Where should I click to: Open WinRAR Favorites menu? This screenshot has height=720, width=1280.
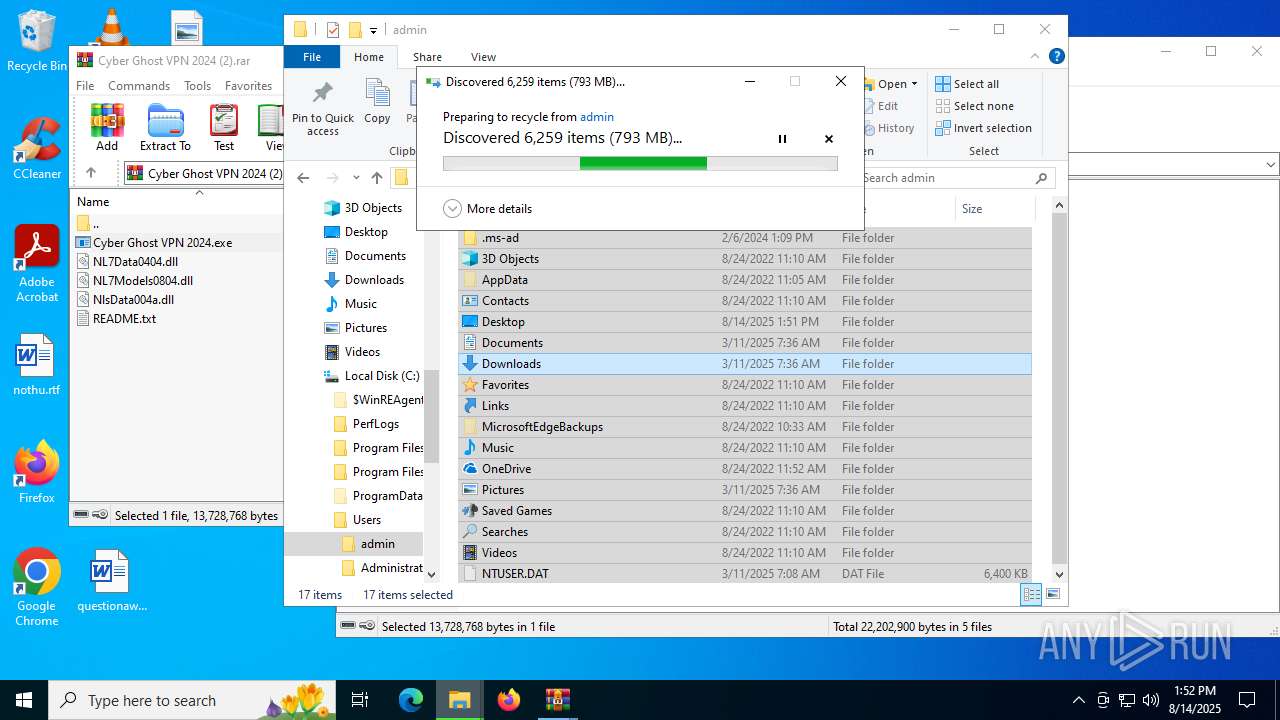[248, 86]
